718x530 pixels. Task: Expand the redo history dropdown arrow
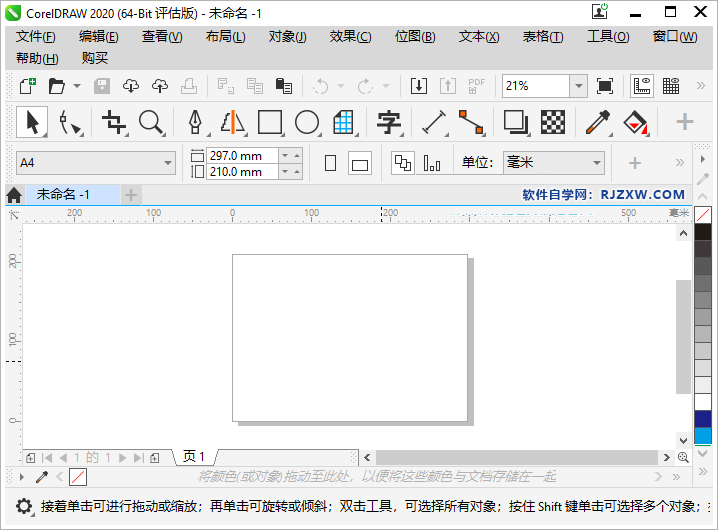(x=386, y=86)
